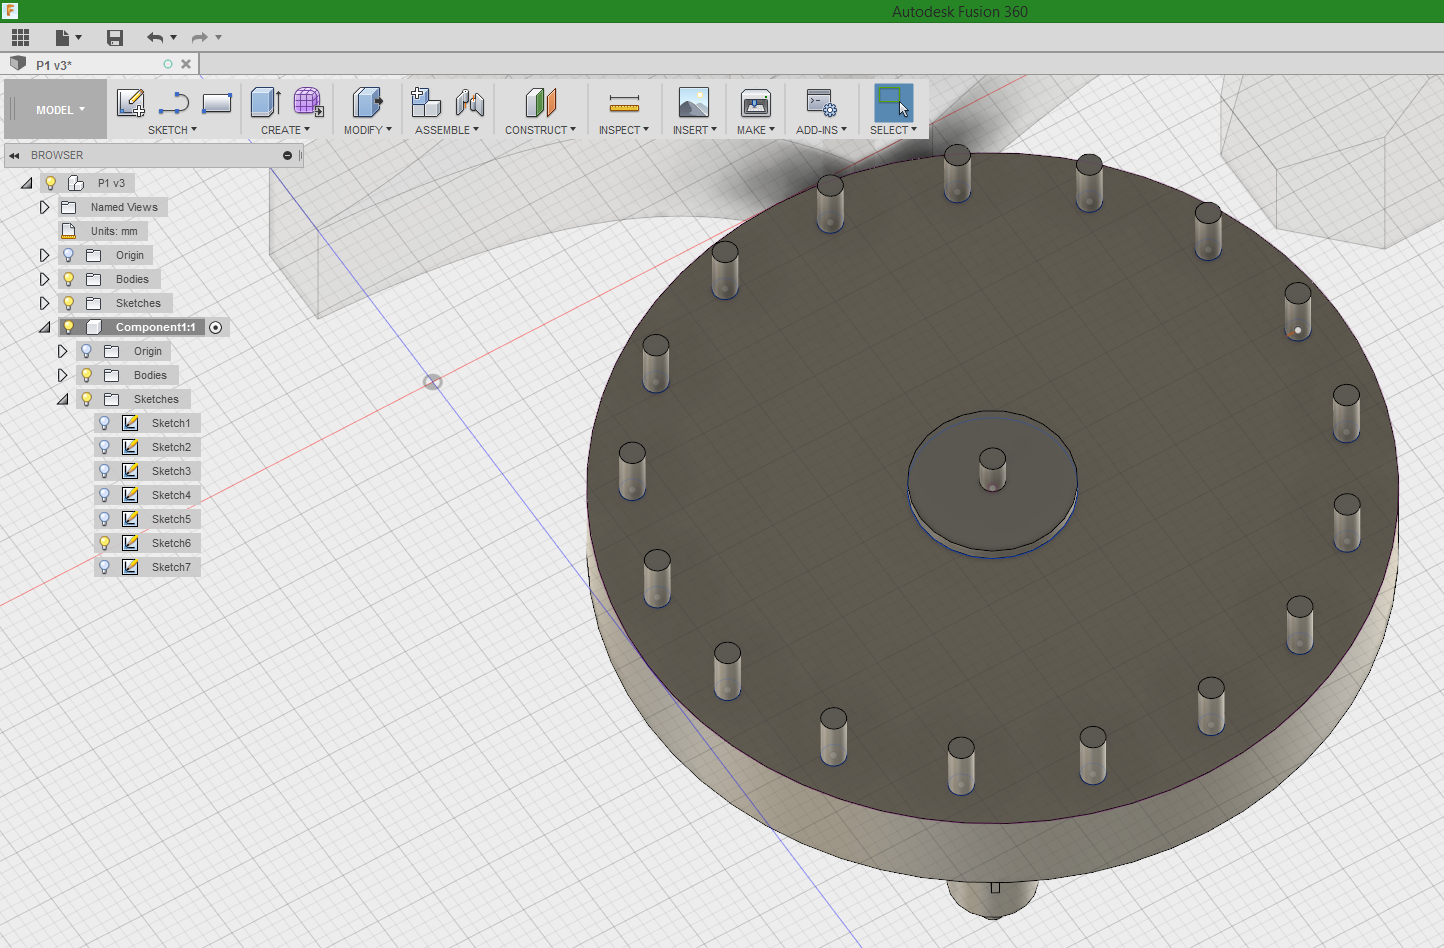
Task: Toggle visibility bulb for Component1:1
Action: [x=68, y=327]
